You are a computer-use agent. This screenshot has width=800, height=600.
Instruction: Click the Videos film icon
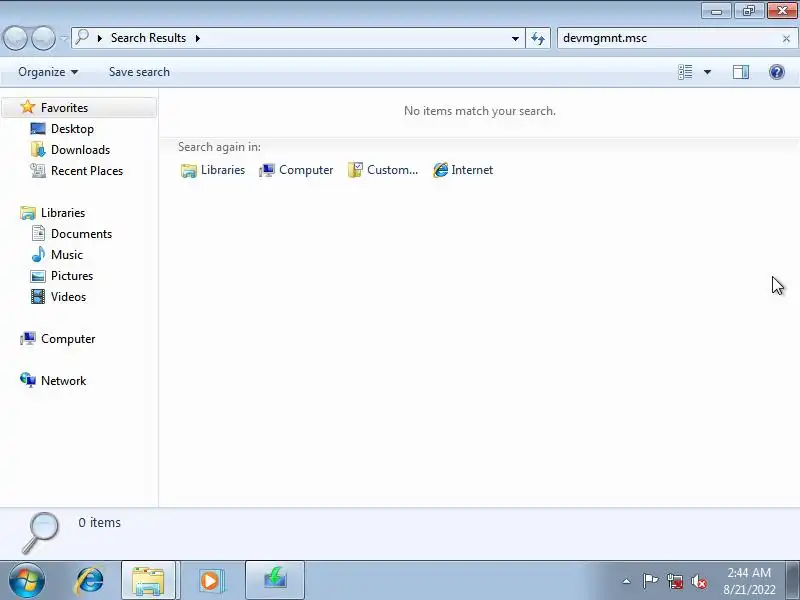(38, 296)
